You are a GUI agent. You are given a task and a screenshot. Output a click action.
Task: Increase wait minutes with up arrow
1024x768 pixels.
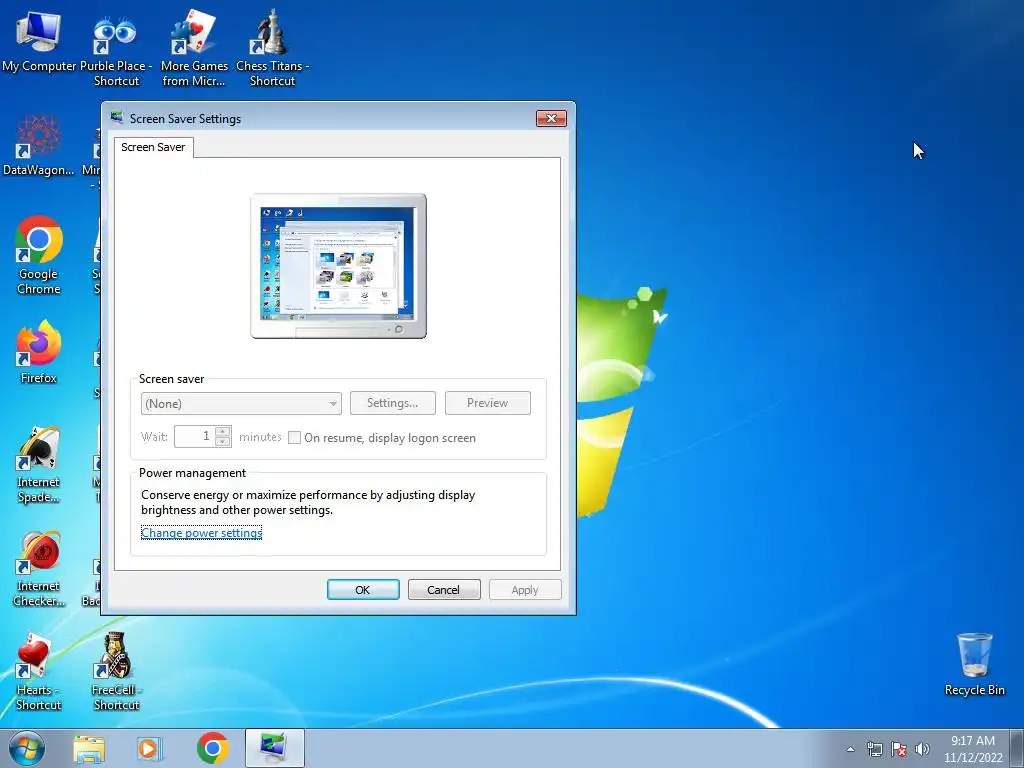pyautogui.click(x=223, y=431)
